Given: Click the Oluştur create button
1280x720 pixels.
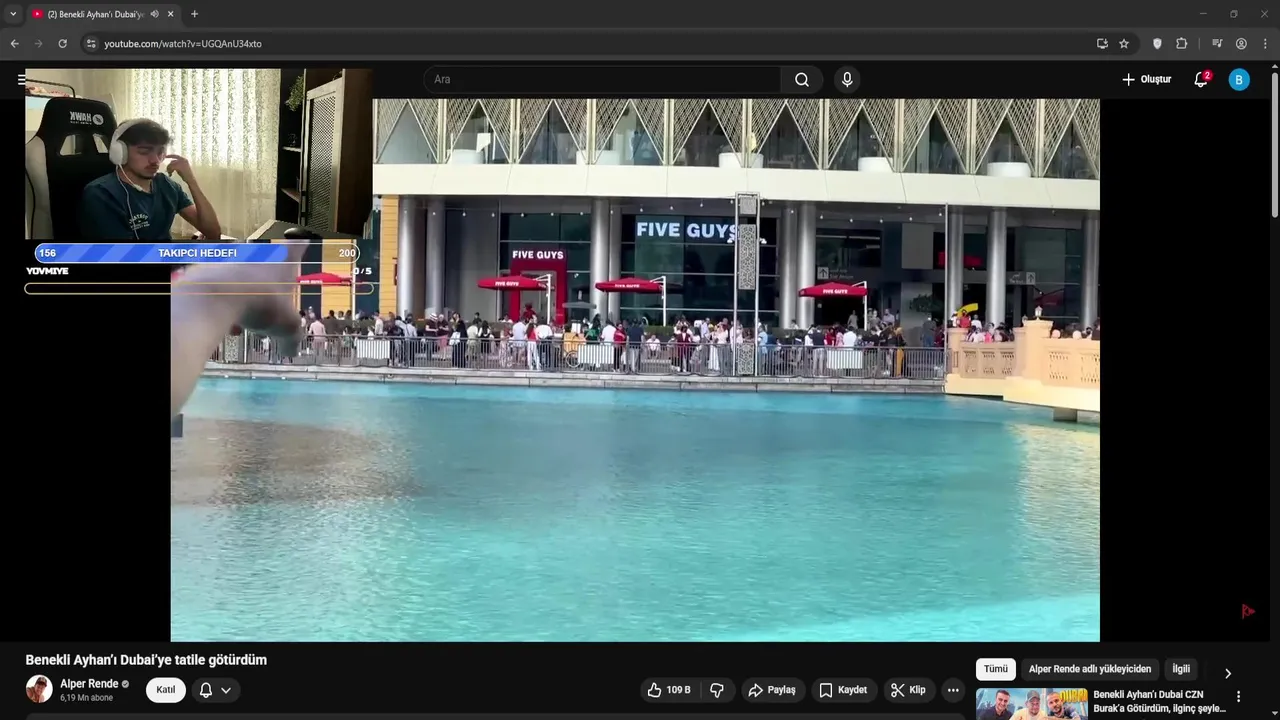Looking at the screenshot, I should point(1146,79).
